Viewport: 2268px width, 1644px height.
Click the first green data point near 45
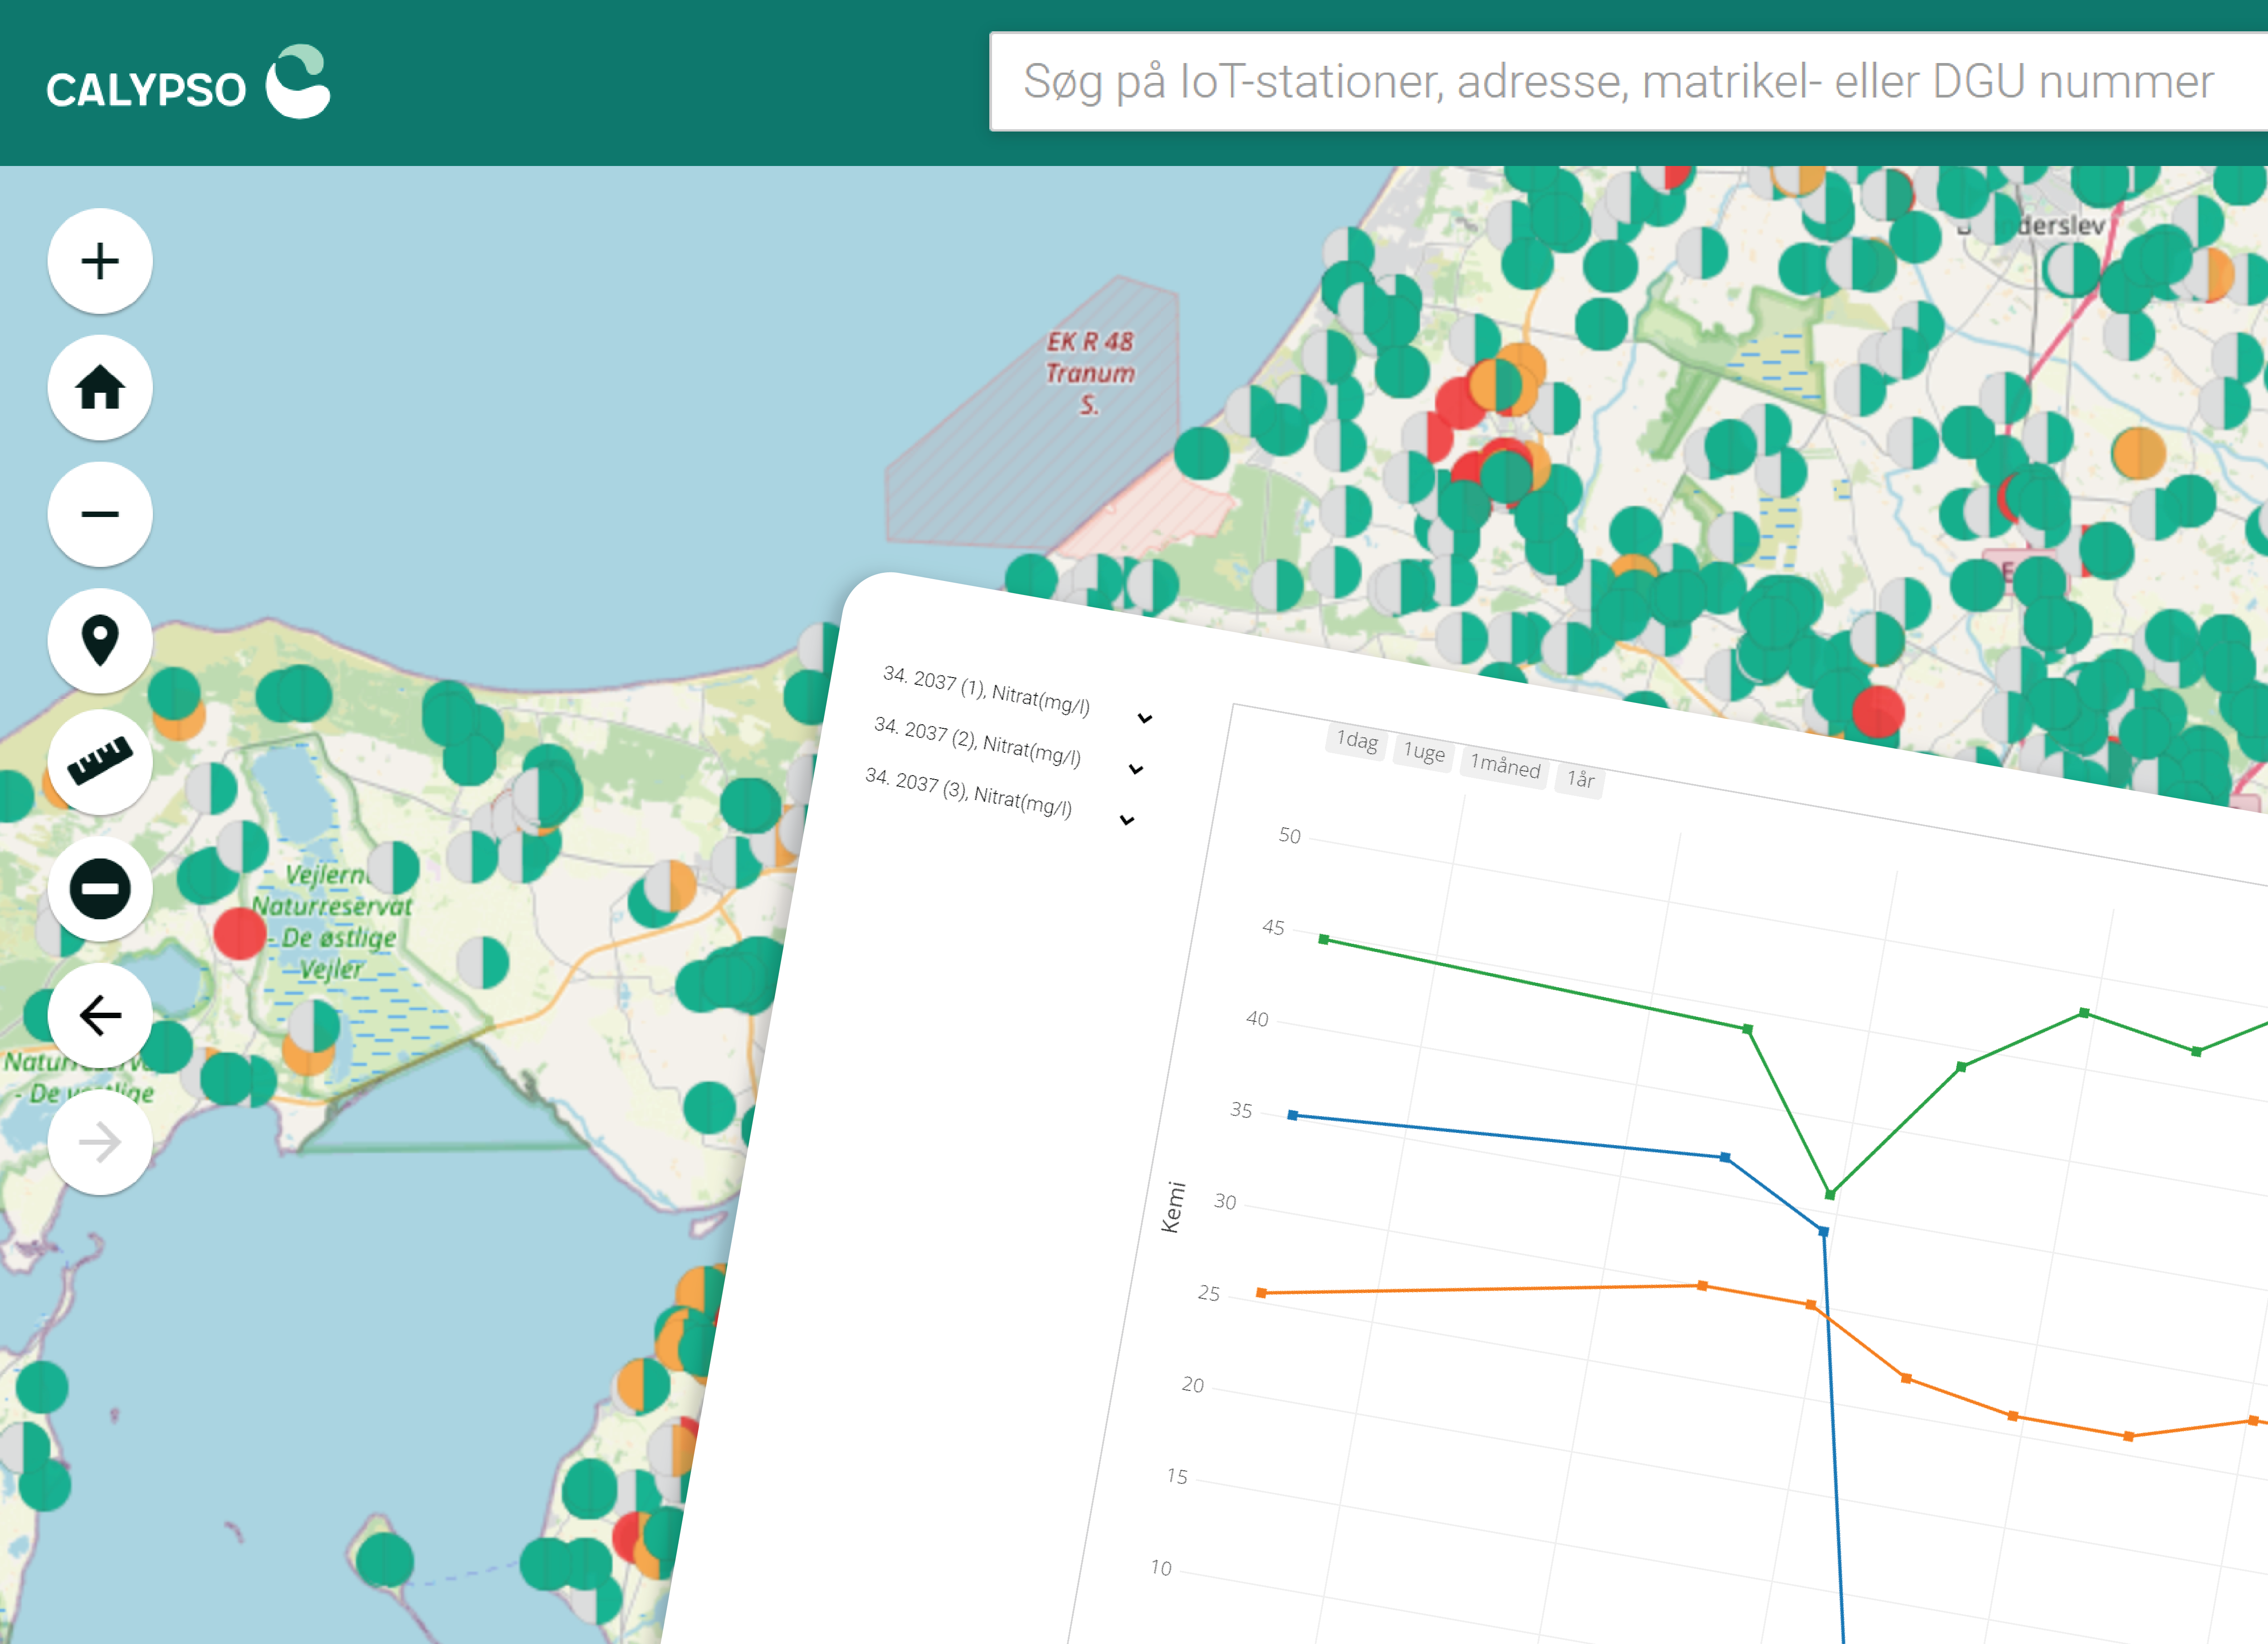point(1324,939)
